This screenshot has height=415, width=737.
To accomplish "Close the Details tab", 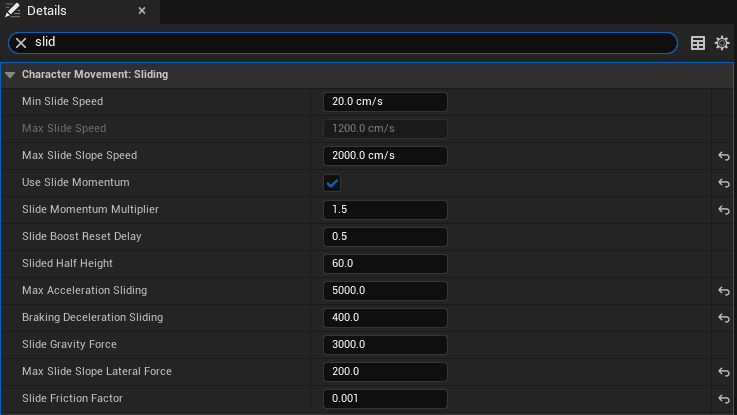I will click(142, 11).
